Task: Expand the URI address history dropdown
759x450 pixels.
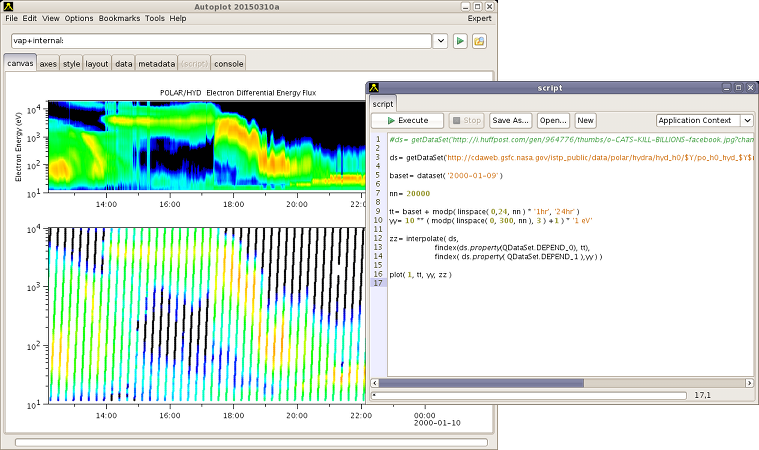Action: point(439,41)
